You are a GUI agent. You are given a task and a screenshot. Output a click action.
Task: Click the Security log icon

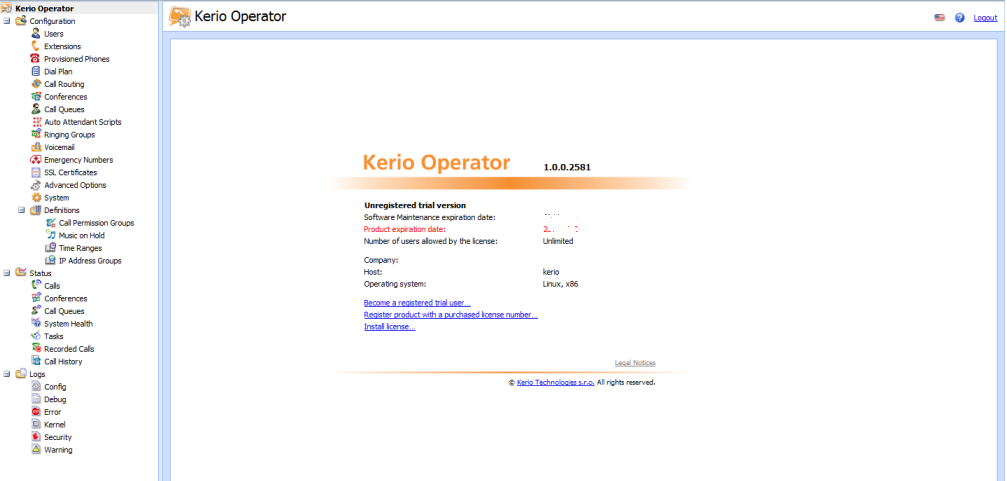pyautogui.click(x=37, y=437)
